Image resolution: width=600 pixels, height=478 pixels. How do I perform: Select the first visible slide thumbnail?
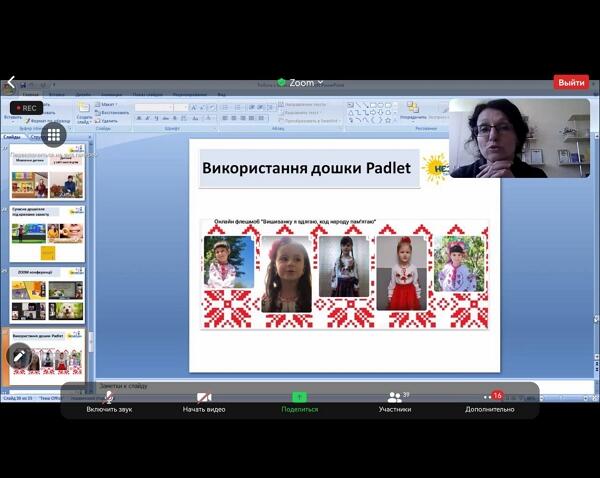point(47,171)
